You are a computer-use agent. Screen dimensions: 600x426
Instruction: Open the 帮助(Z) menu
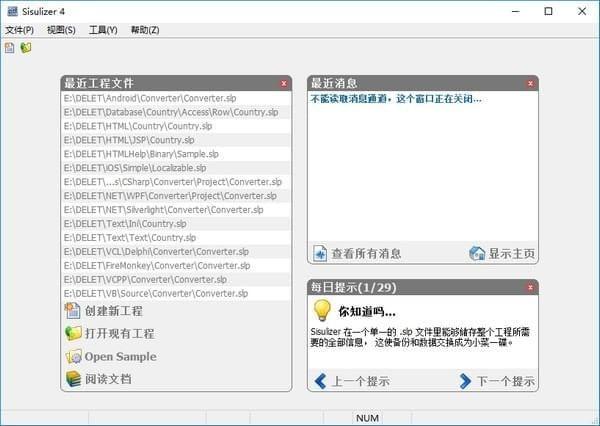pyautogui.click(x=145, y=30)
